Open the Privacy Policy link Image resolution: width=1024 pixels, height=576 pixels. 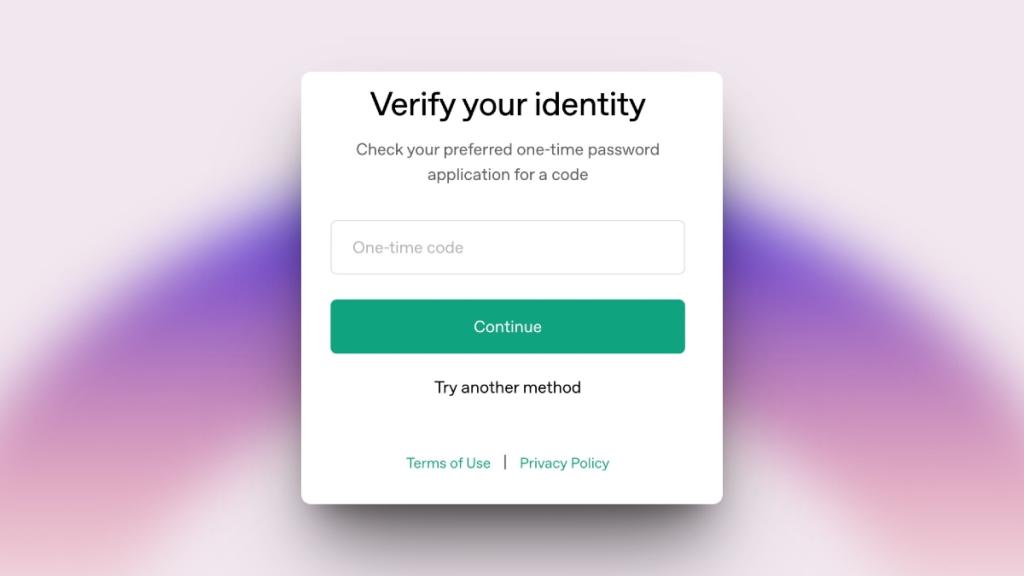tap(564, 463)
